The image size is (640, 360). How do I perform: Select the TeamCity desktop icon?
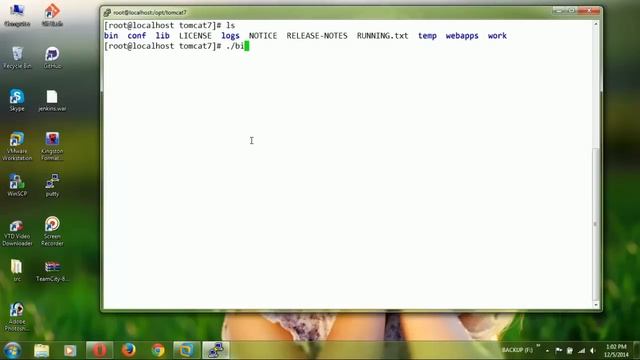coord(52,271)
